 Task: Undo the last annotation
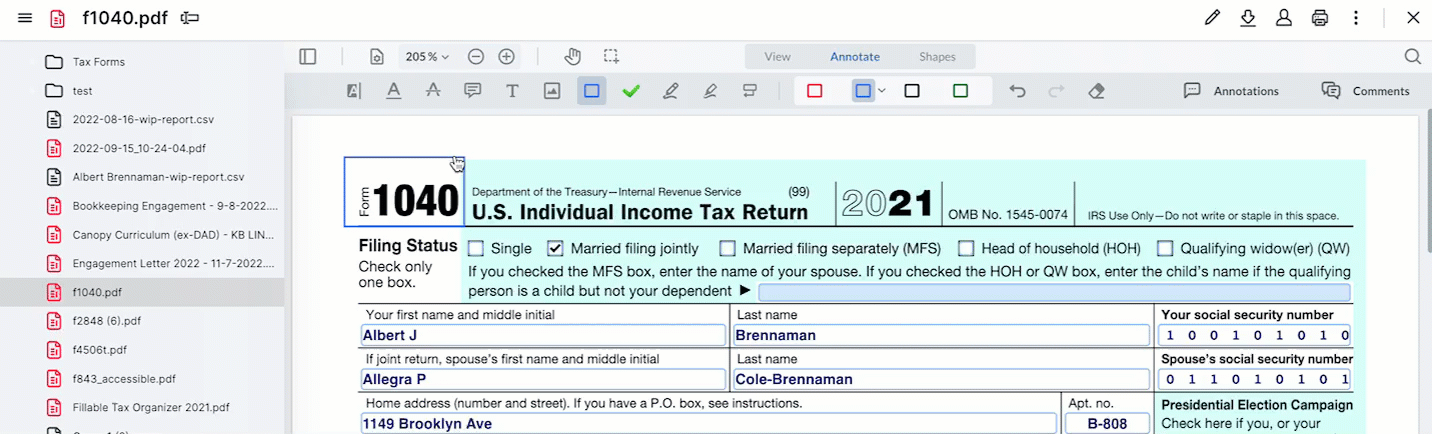(x=1017, y=91)
